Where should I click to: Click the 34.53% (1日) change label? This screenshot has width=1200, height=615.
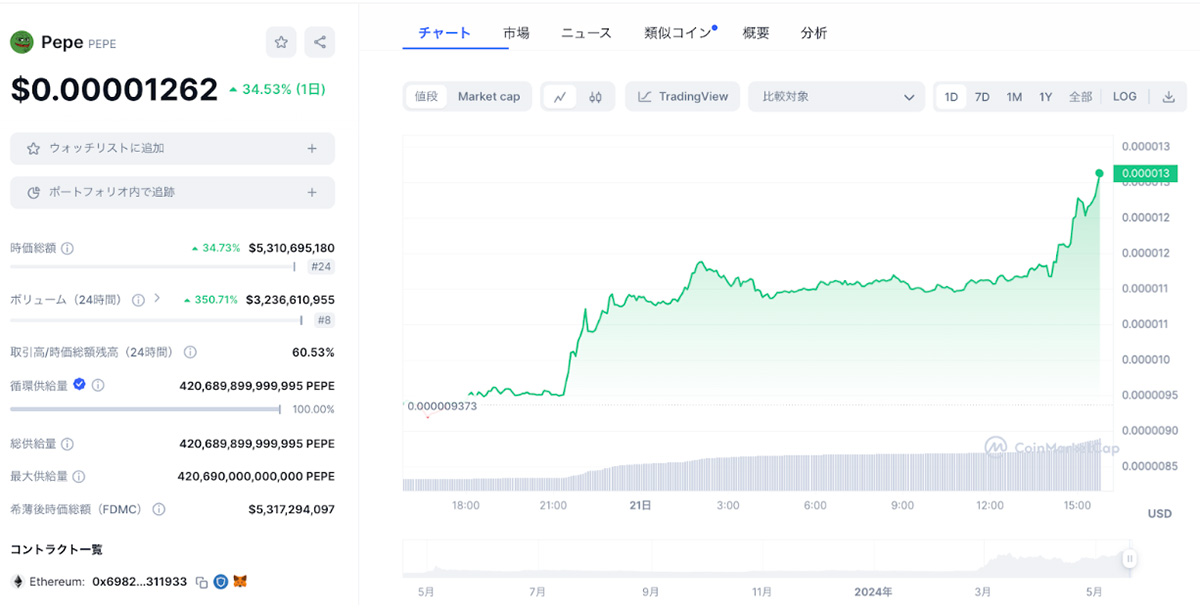tap(277, 89)
